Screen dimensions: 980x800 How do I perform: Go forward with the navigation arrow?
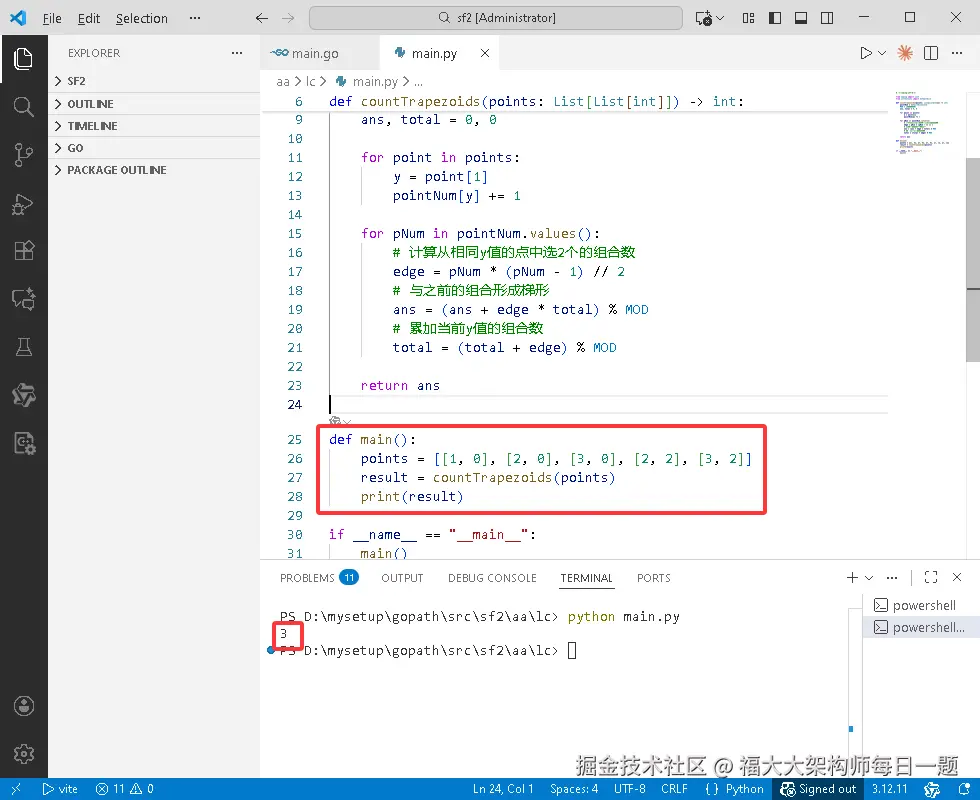point(288,18)
